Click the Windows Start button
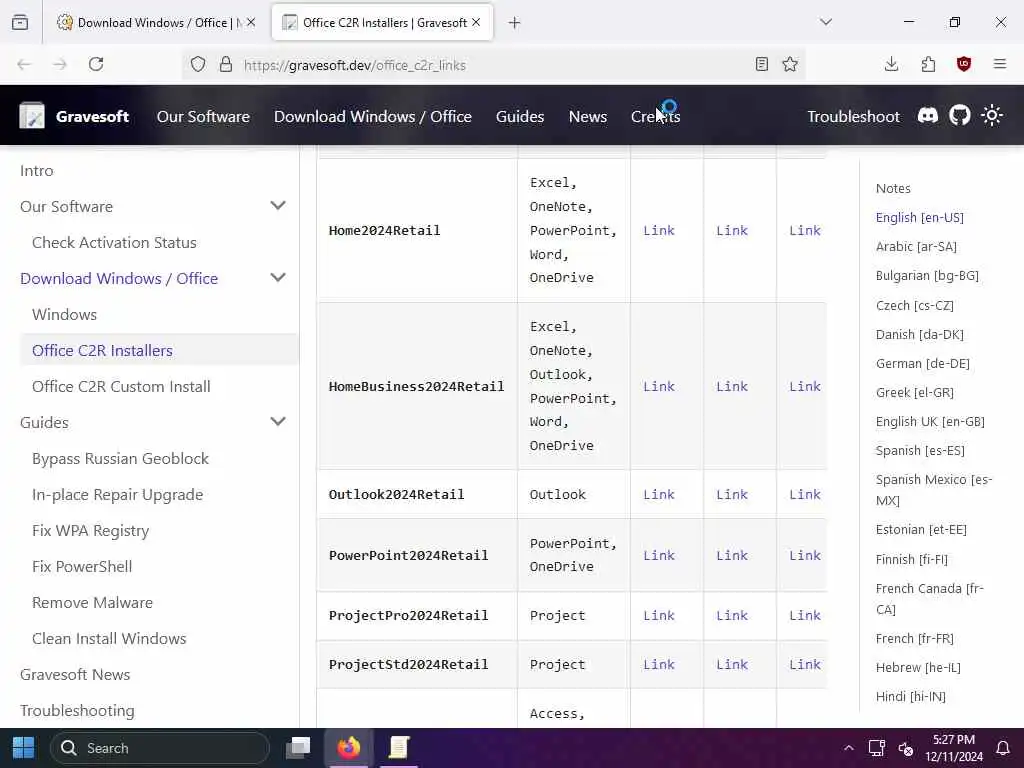 [24, 748]
